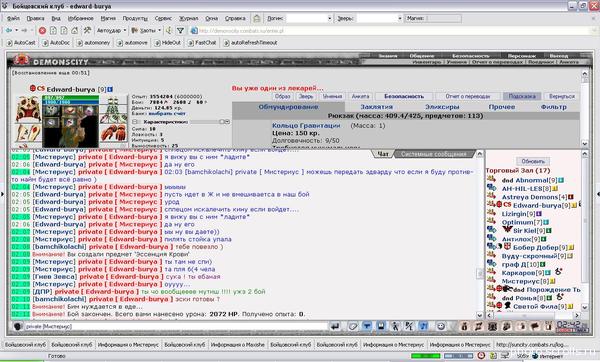This screenshot has height=362, width=600.
Task: Click the private chat message input field
Action: click(176, 326)
